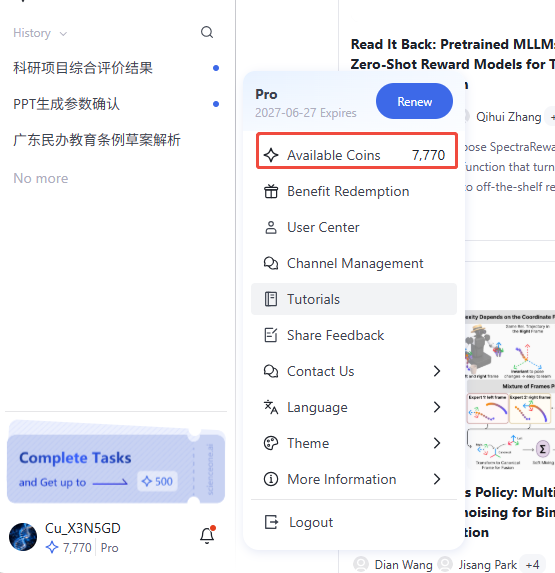Expand the Theme submenu arrow
Image resolution: width=555 pixels, height=573 pixels.
437,443
